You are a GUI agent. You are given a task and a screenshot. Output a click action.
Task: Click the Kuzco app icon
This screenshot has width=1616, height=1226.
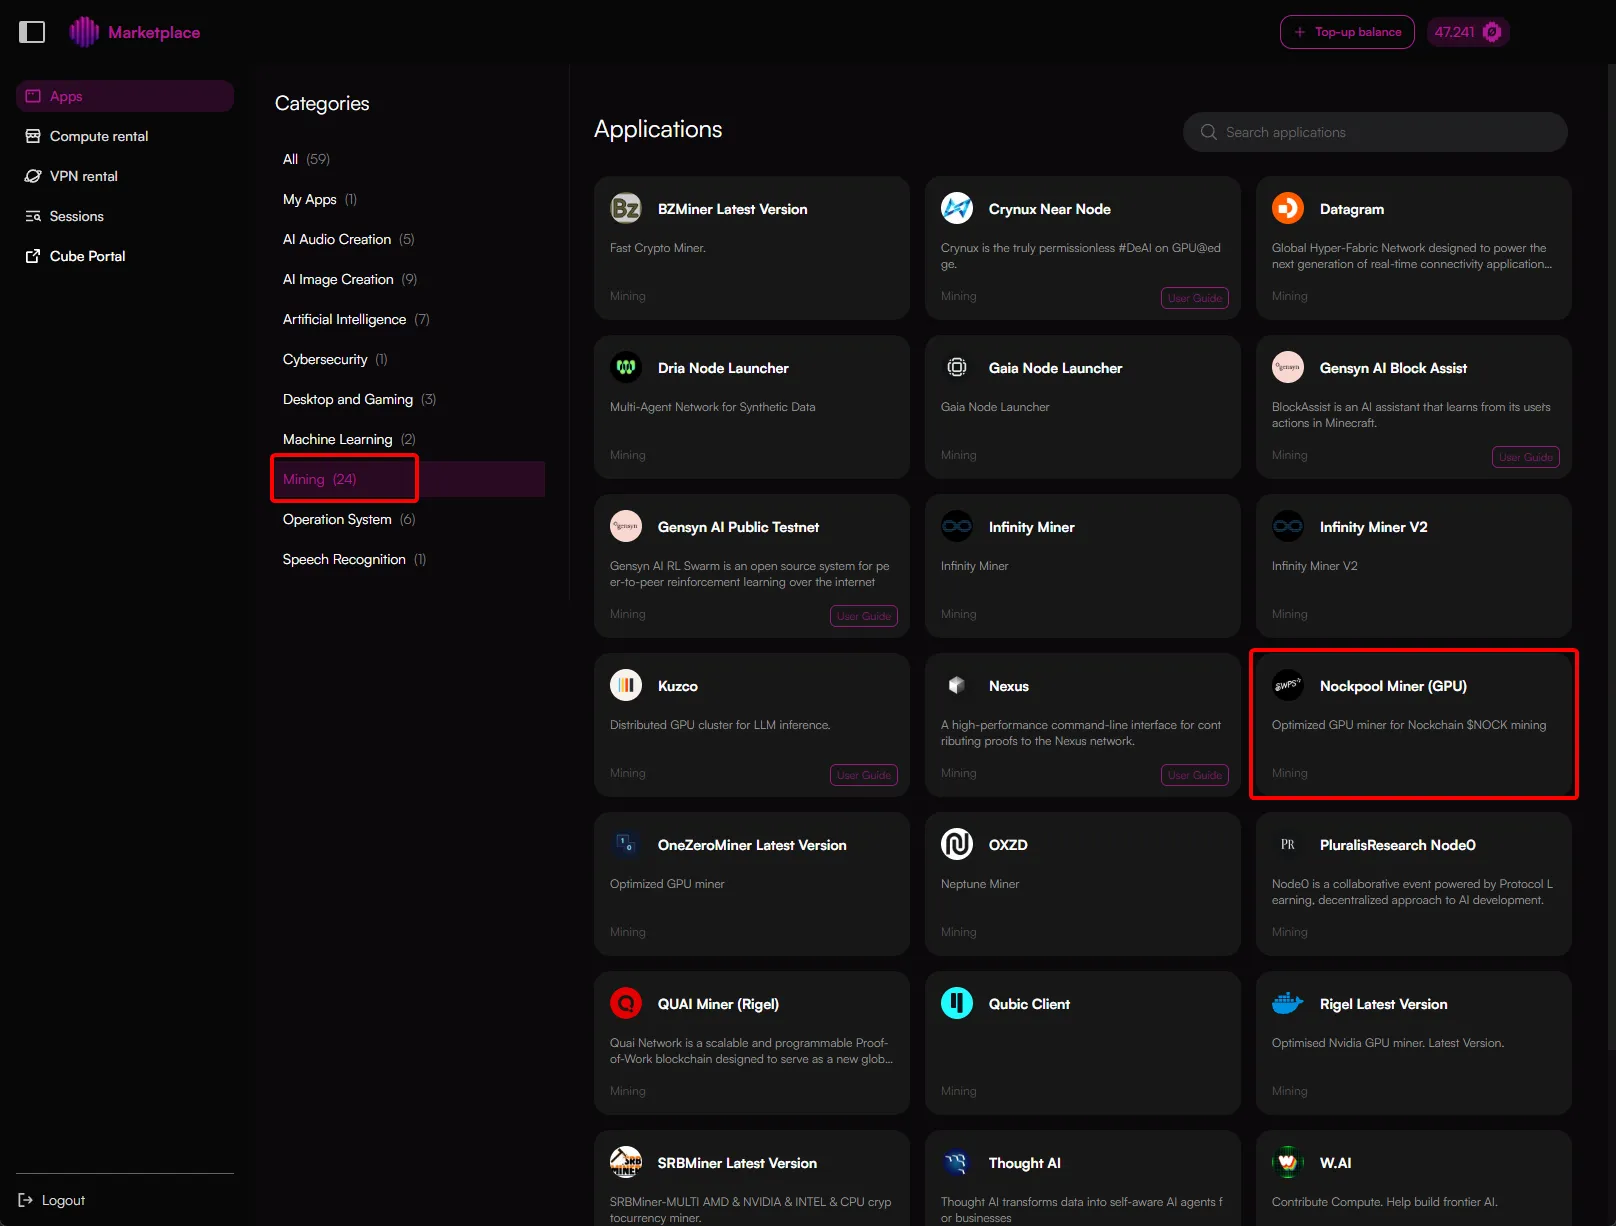626,685
